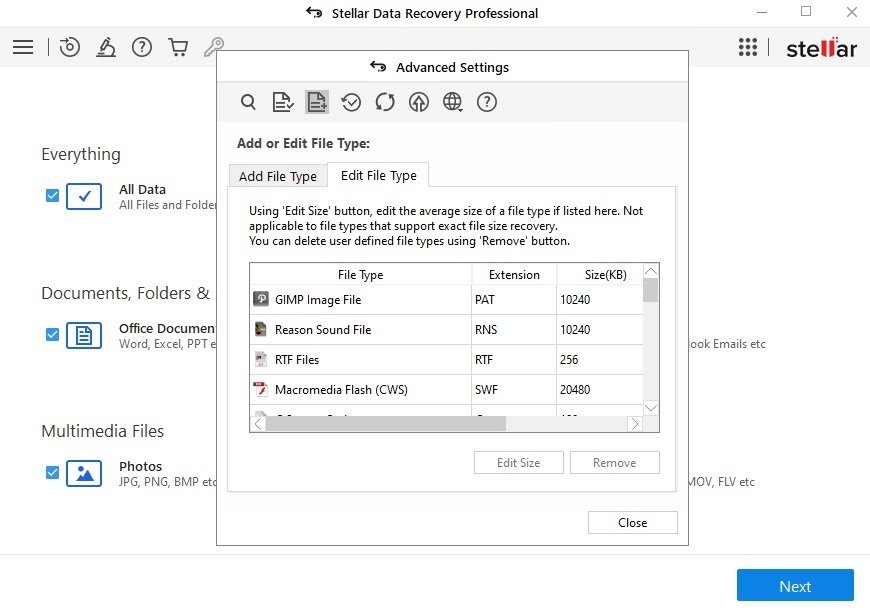Click the resume recovery icon in toolbar
The image size is (870, 612).
(69, 47)
